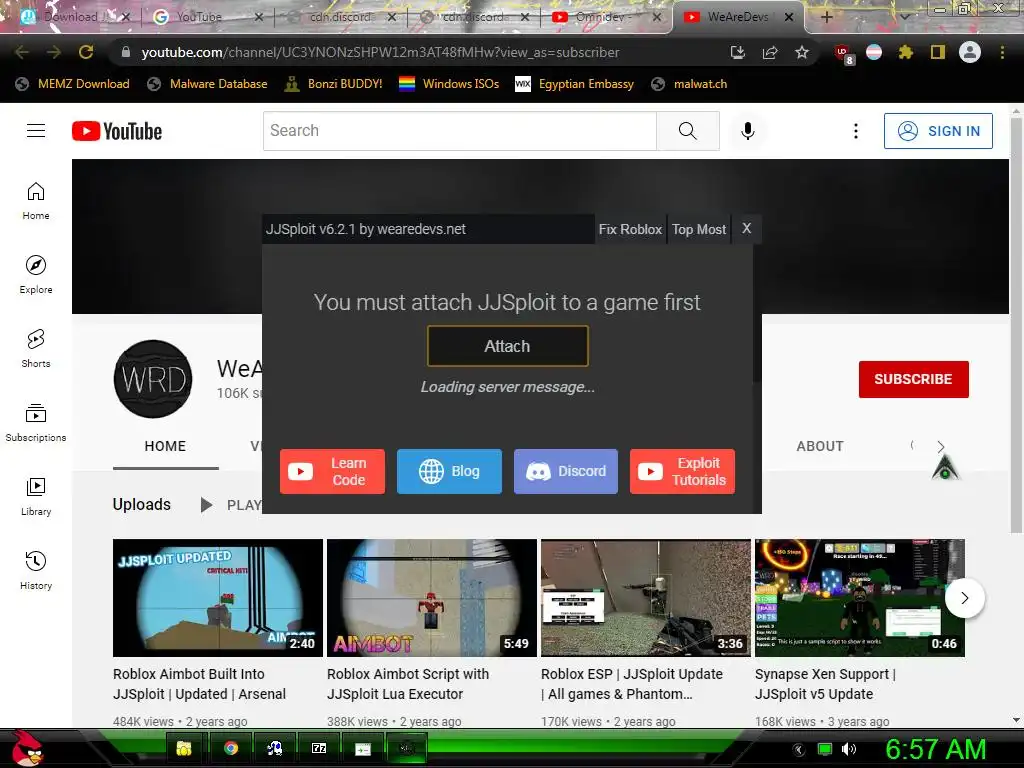This screenshot has height=768, width=1024.
Task: Click the Angry Birds start button
Action: pyautogui.click(x=27, y=748)
